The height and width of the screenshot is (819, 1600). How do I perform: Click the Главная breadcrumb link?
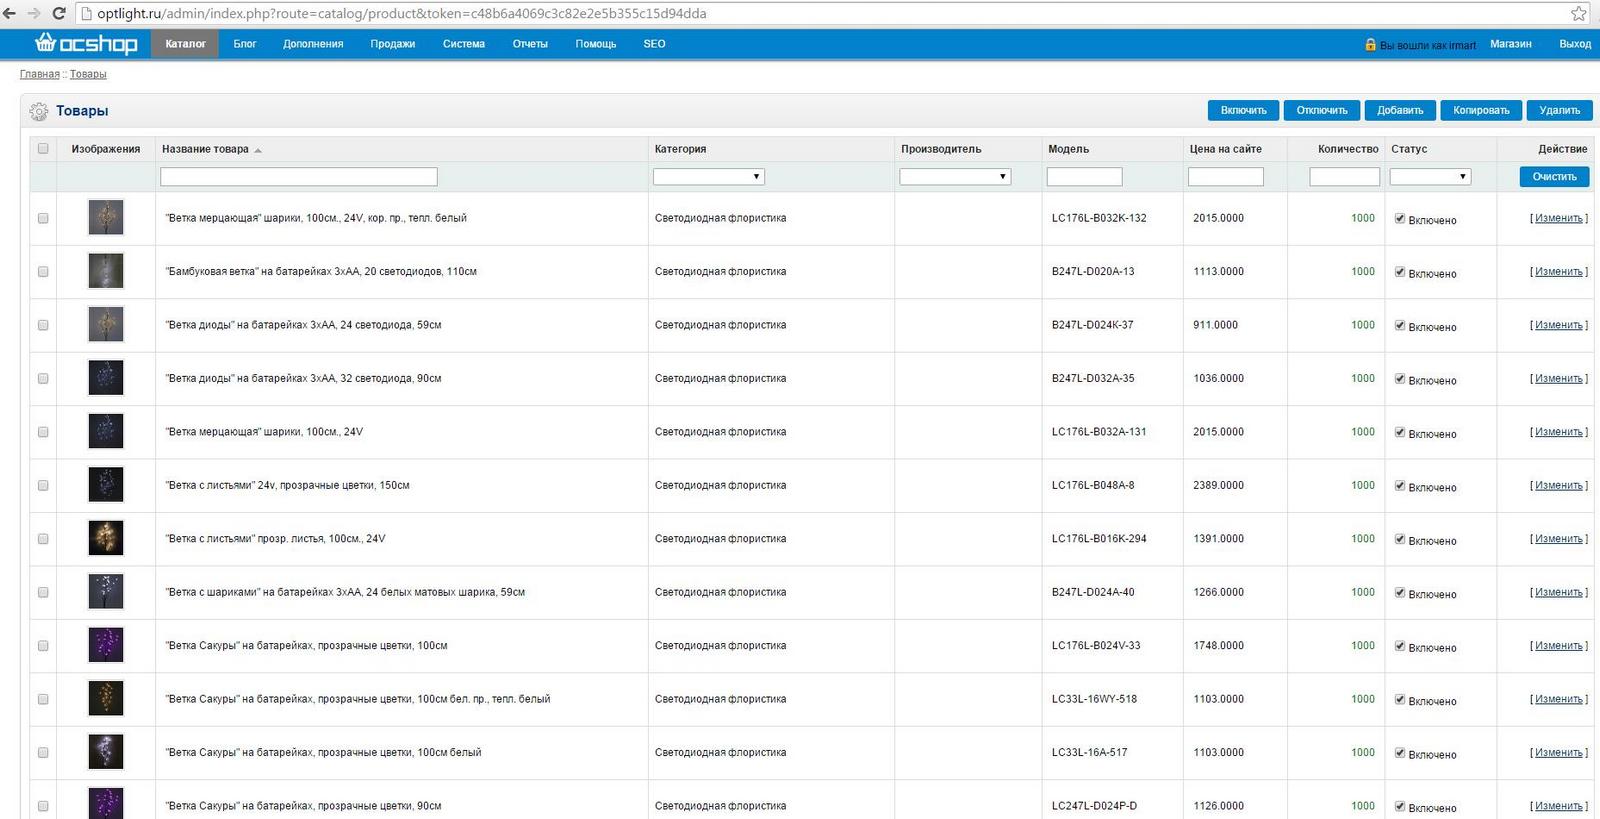click(40, 74)
